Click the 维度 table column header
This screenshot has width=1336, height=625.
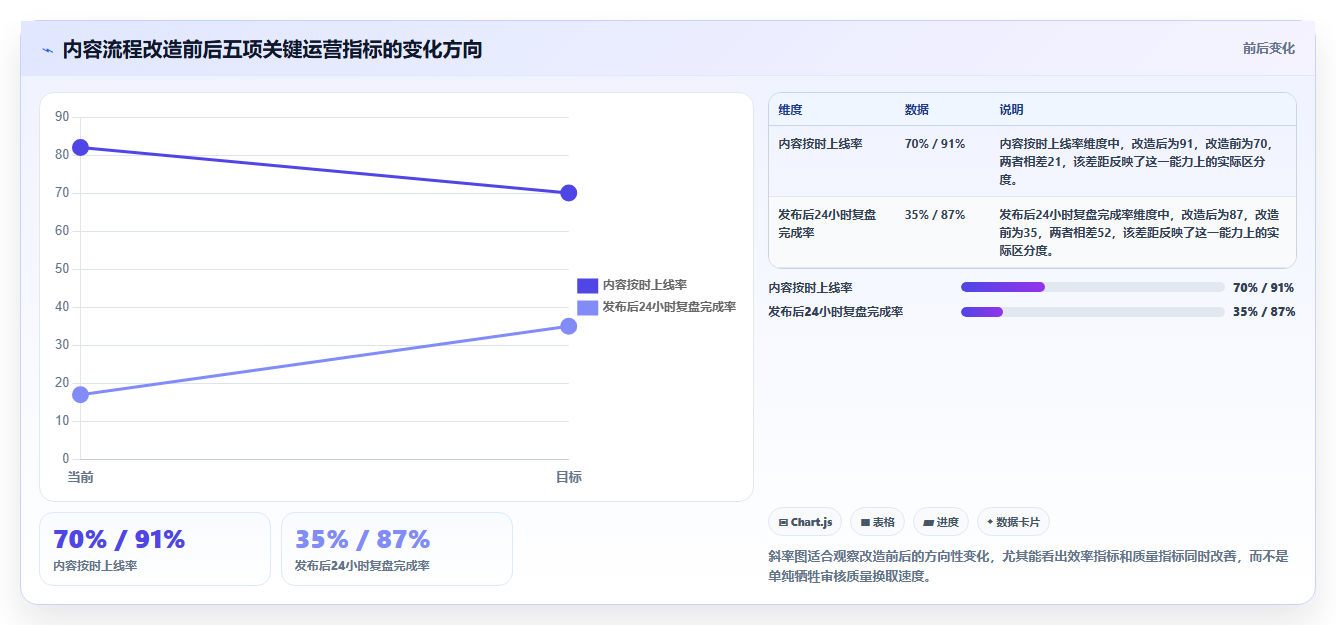[790, 110]
